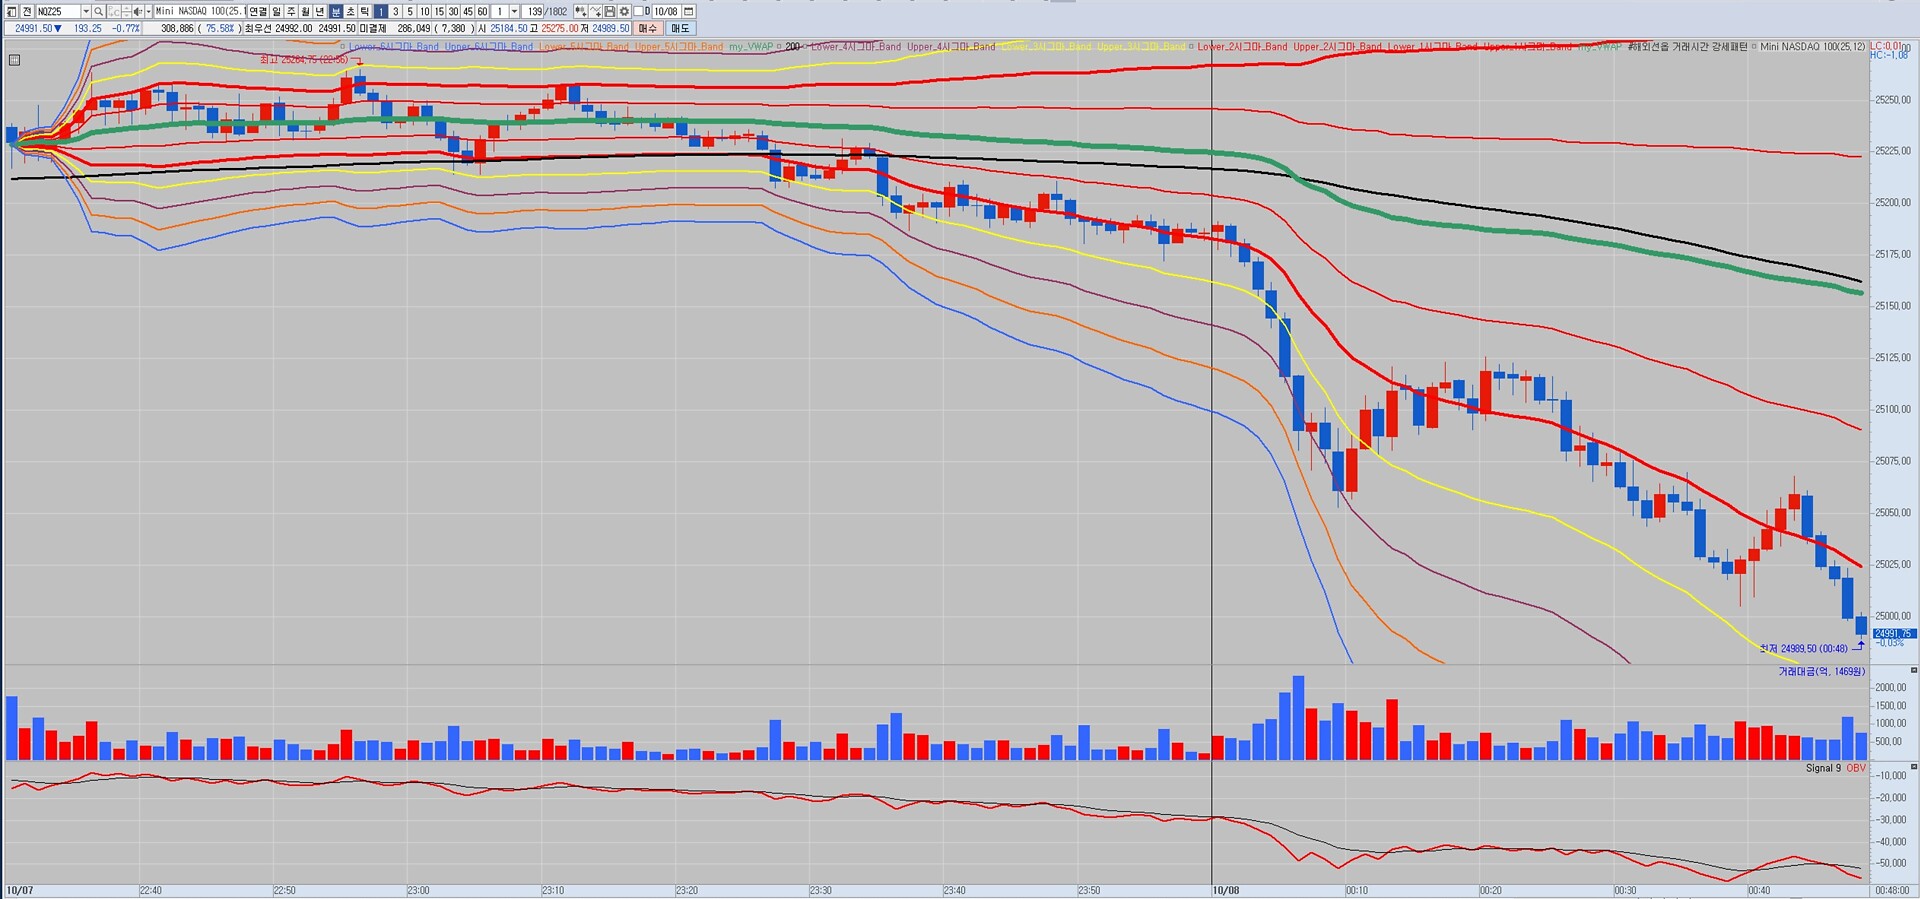Click the Signal 9 indicator label
The width and height of the screenshot is (1920, 899).
click(1823, 768)
